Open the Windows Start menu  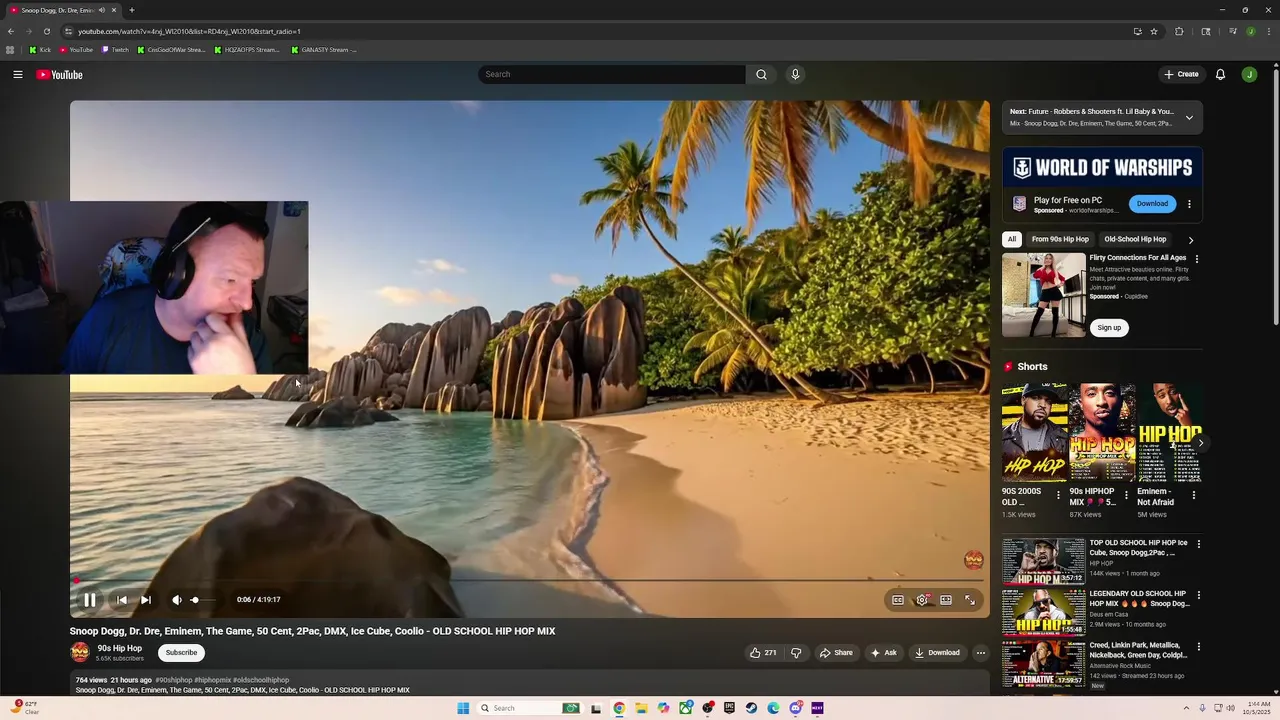click(x=463, y=708)
